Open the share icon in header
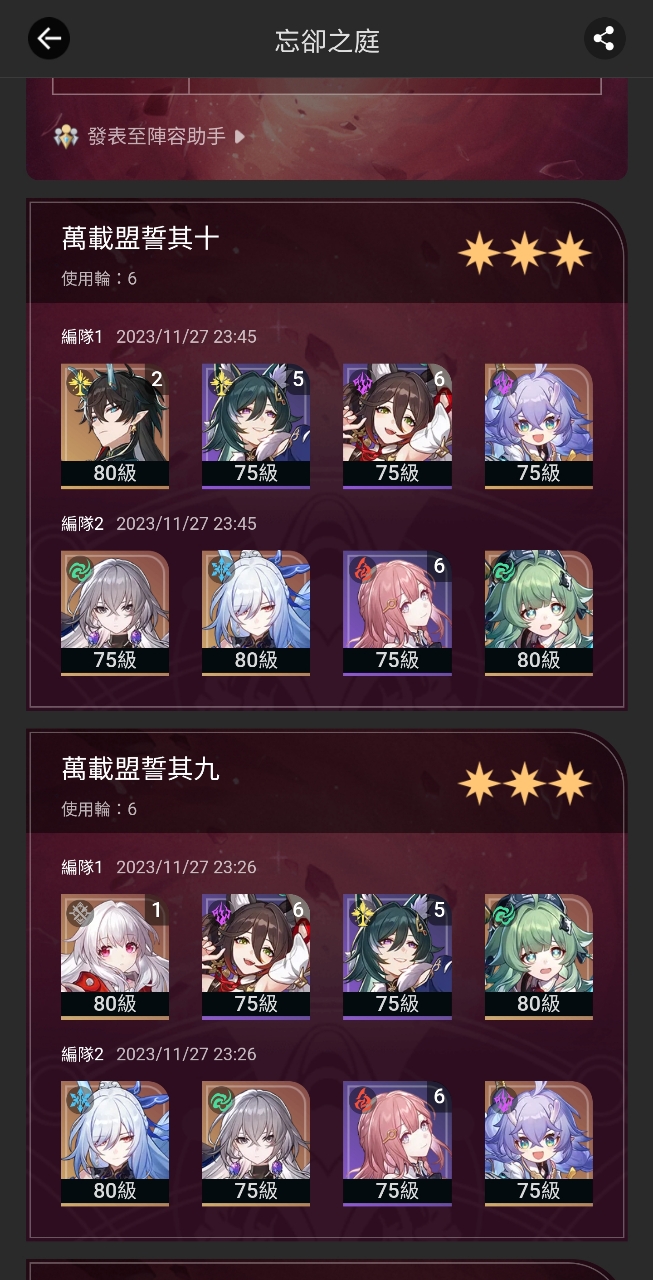The height and width of the screenshot is (1280, 653). point(604,39)
